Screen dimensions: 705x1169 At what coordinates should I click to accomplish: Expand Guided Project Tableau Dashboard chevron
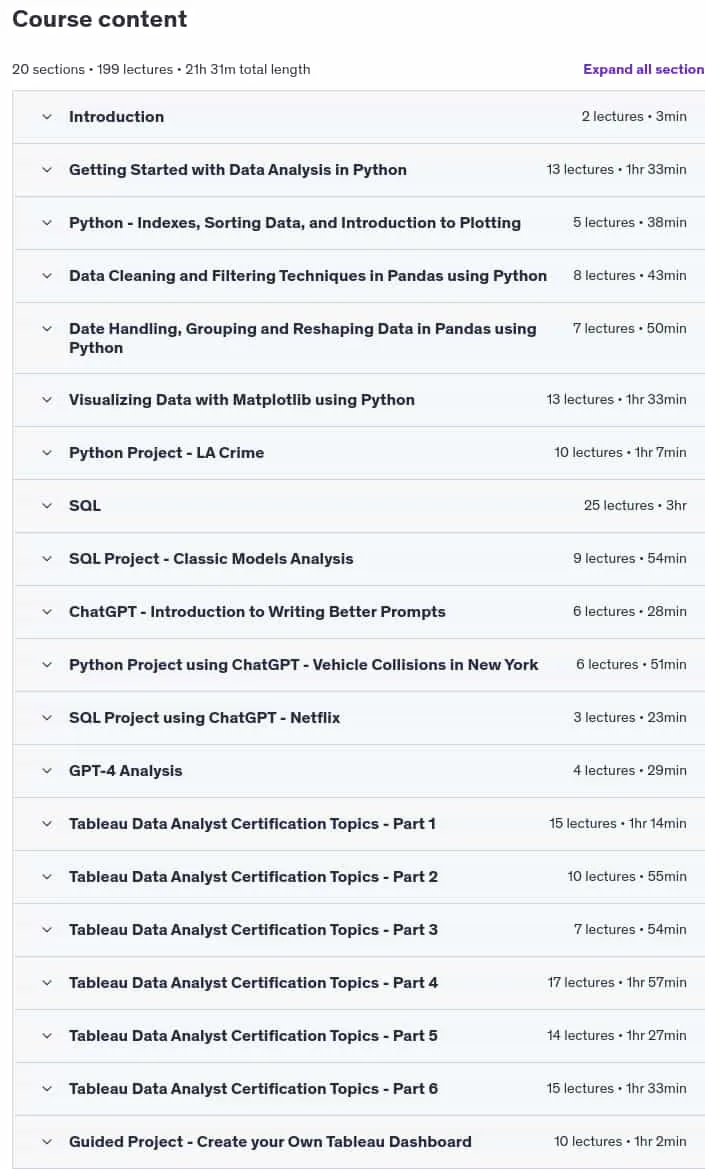click(x=47, y=1141)
